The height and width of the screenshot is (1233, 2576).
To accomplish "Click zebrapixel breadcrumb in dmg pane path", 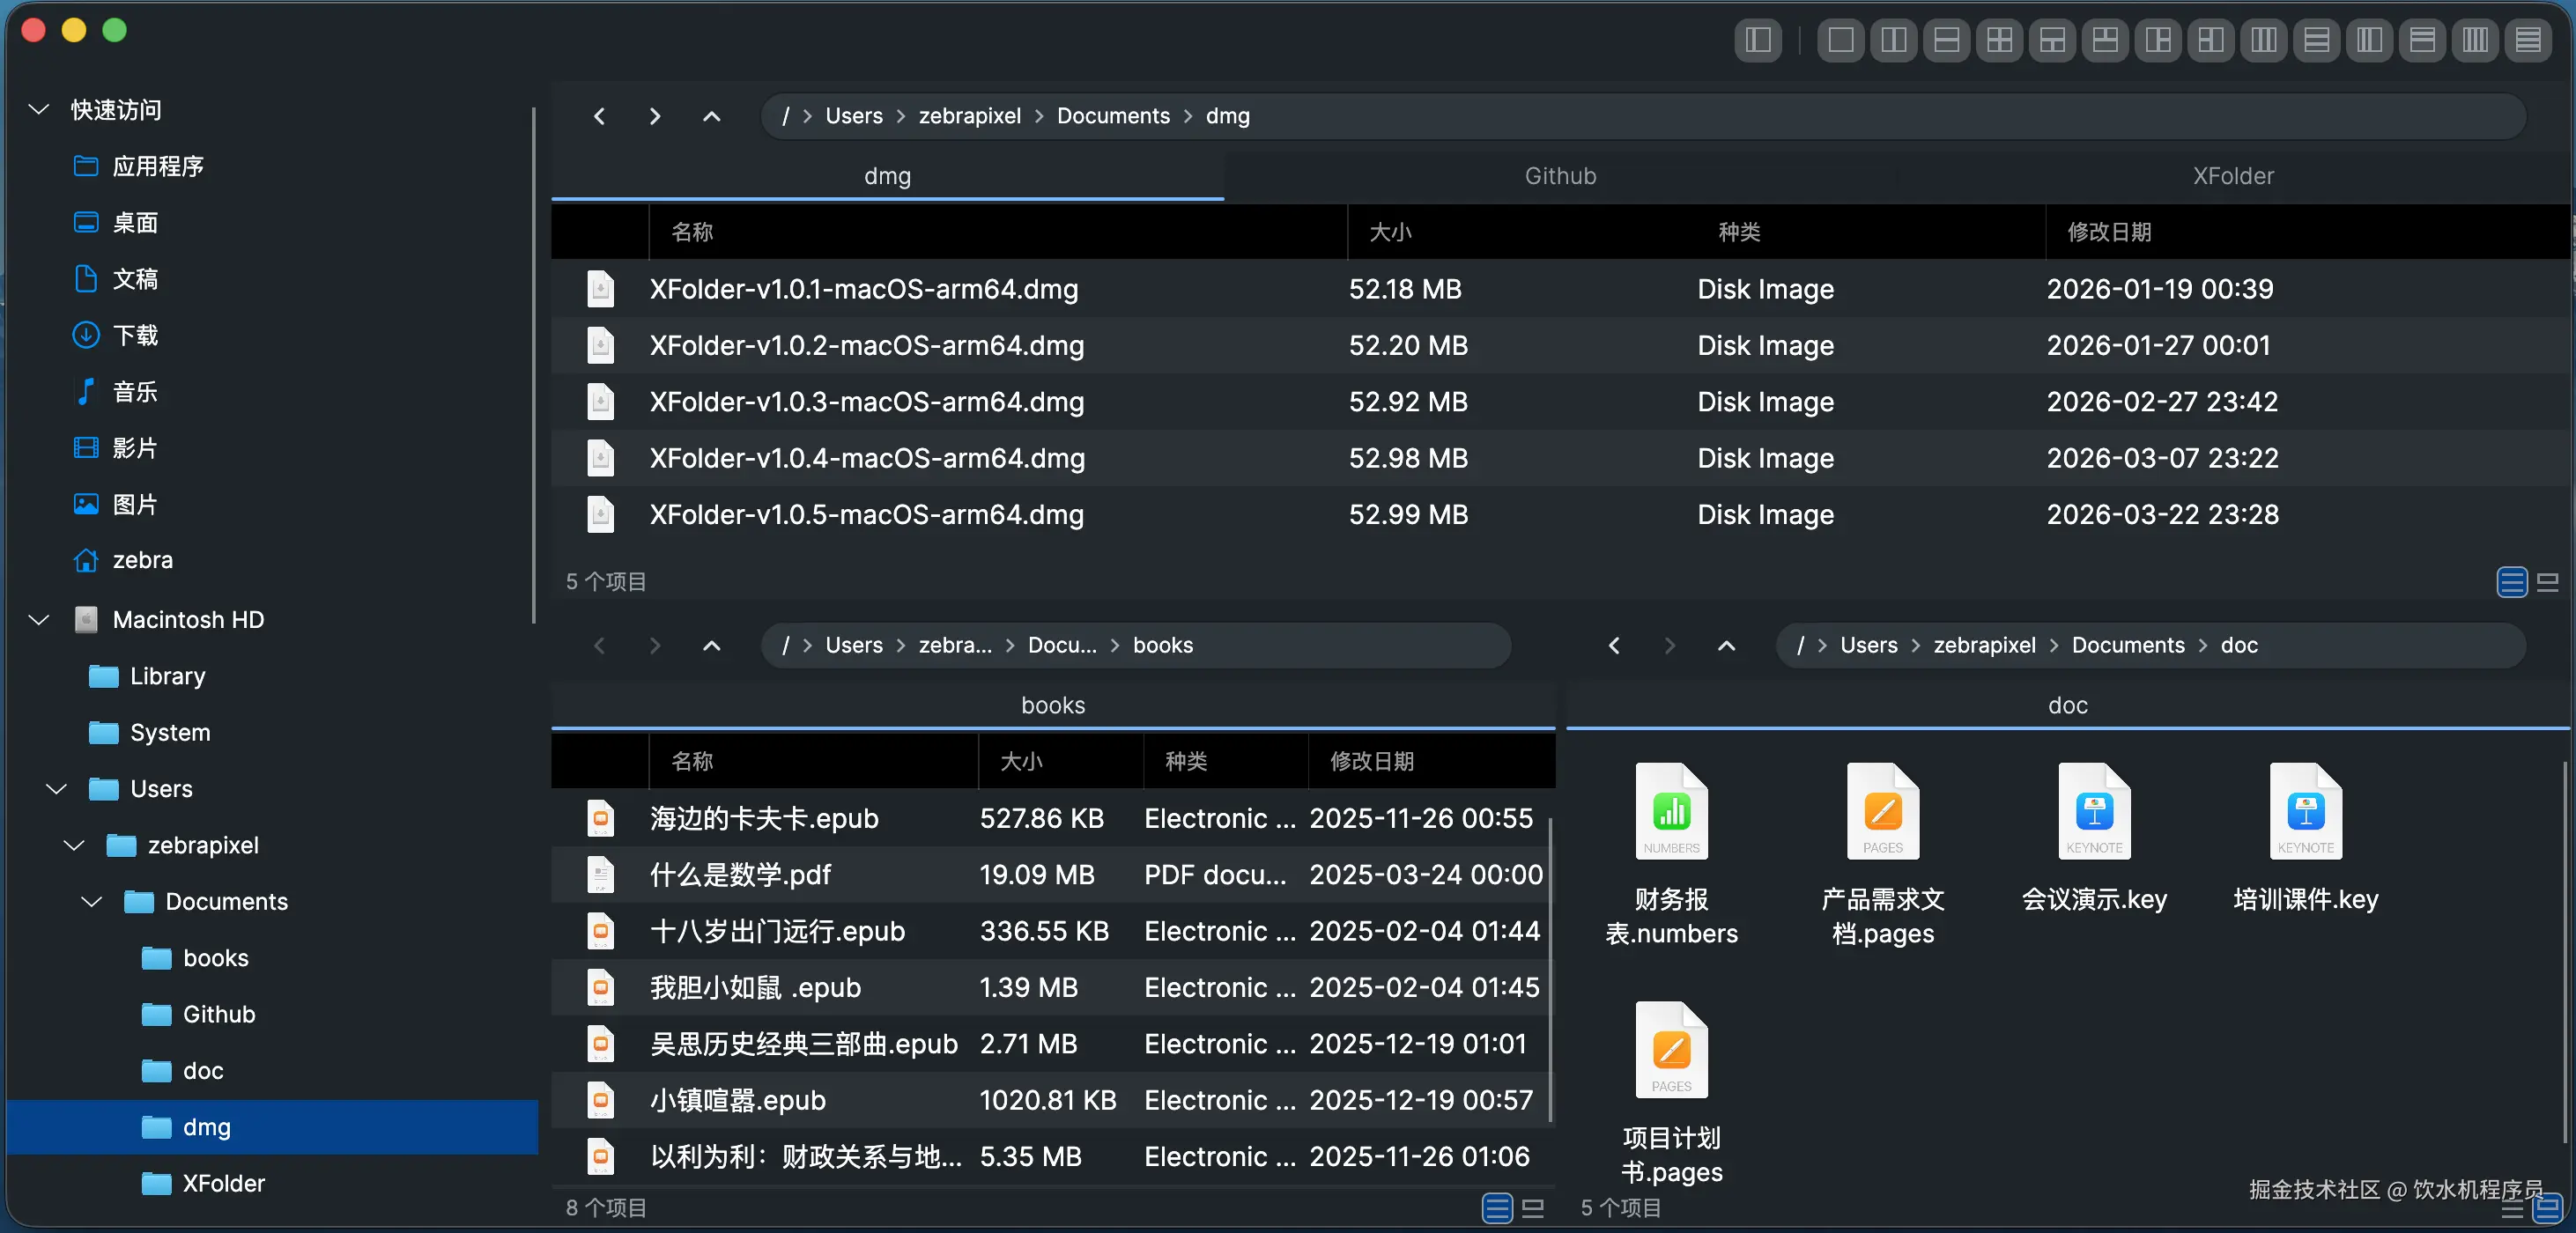I will [970, 116].
